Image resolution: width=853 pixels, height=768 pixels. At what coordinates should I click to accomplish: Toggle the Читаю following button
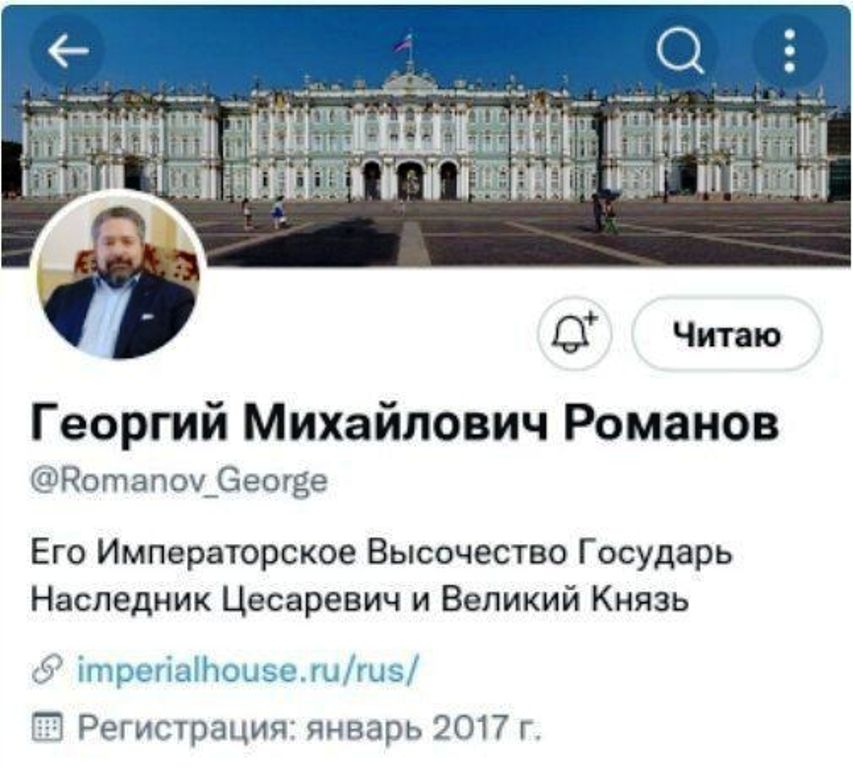(x=727, y=333)
